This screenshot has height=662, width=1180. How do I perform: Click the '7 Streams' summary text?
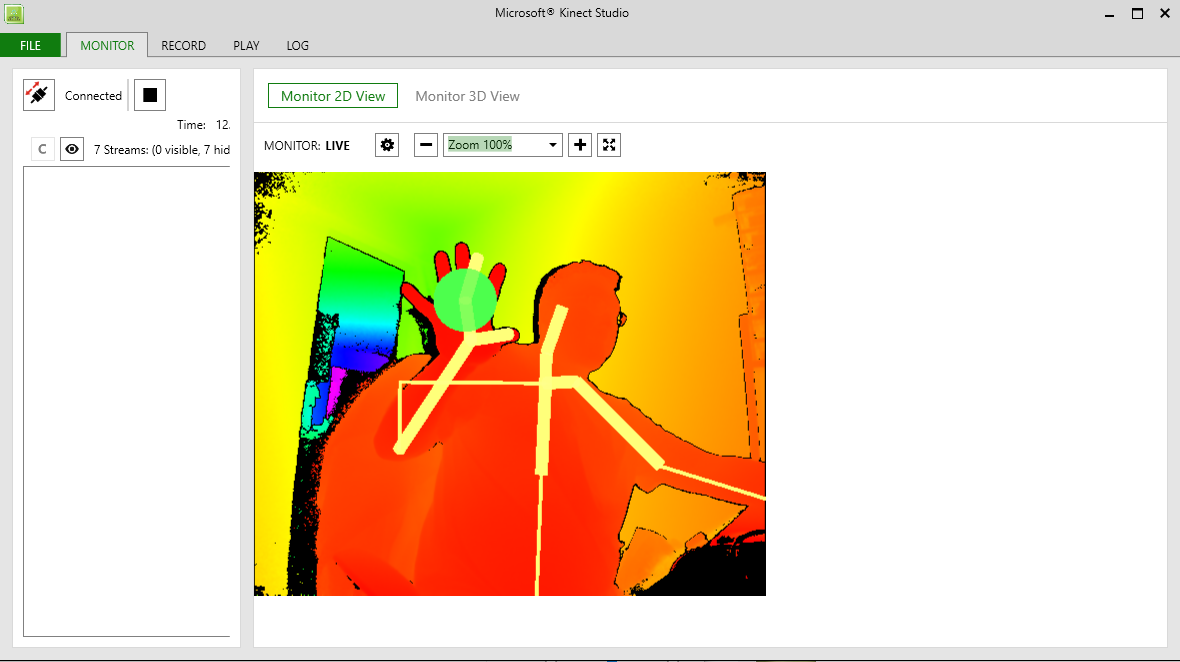[162, 150]
